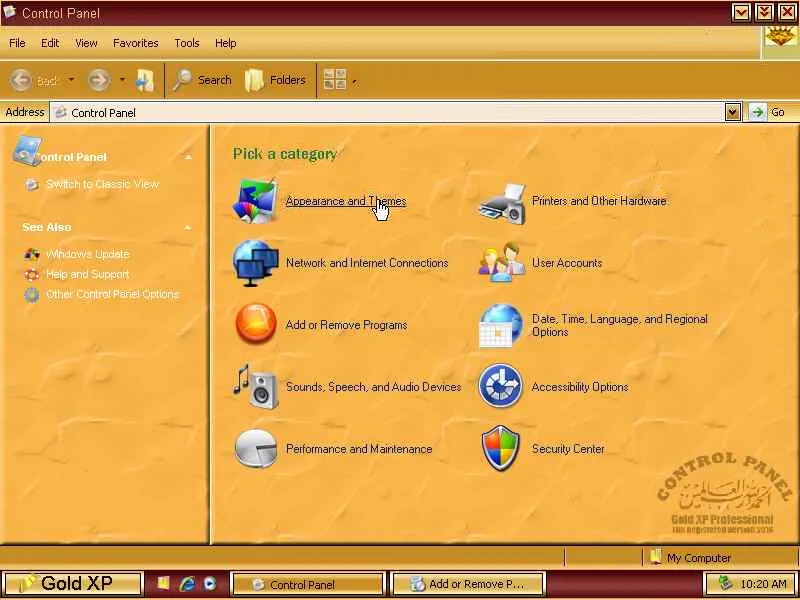Click the Windows Update link
The height and width of the screenshot is (600, 800).
(88, 254)
